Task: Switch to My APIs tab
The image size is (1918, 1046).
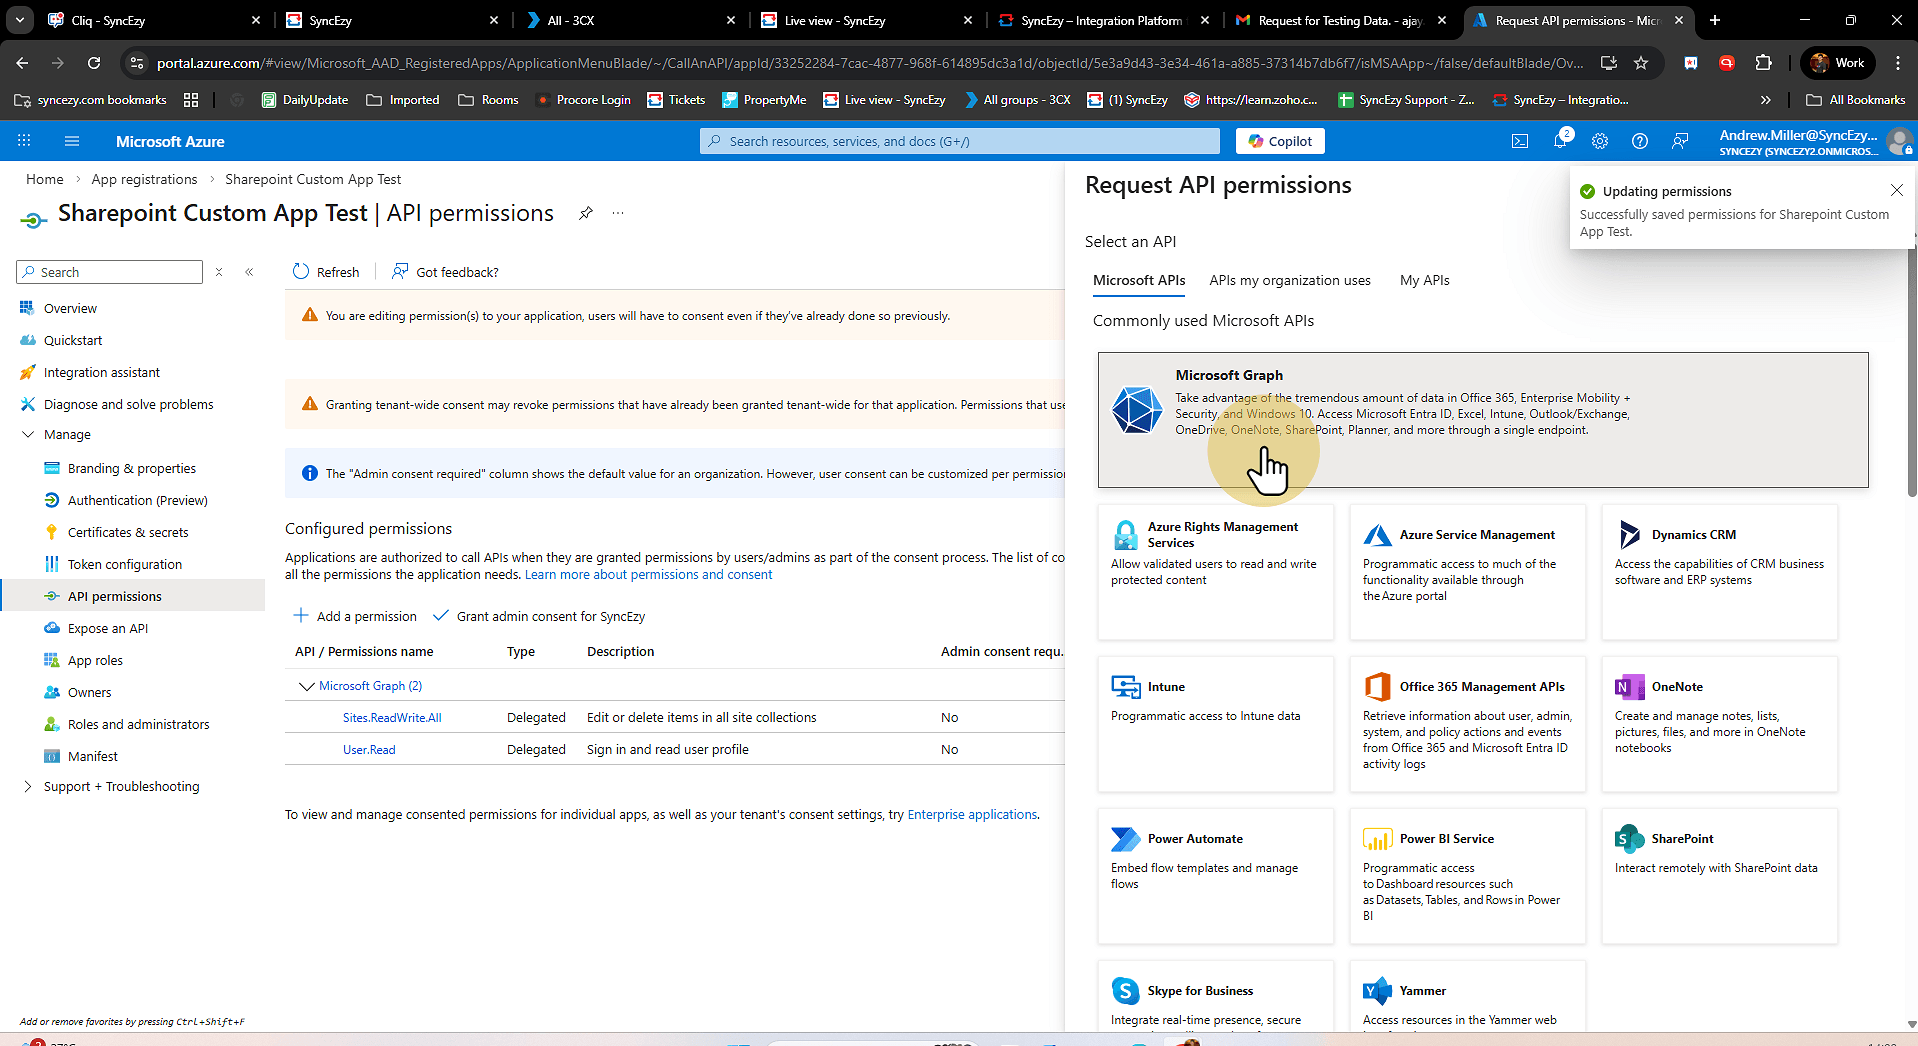Action: coord(1424,280)
